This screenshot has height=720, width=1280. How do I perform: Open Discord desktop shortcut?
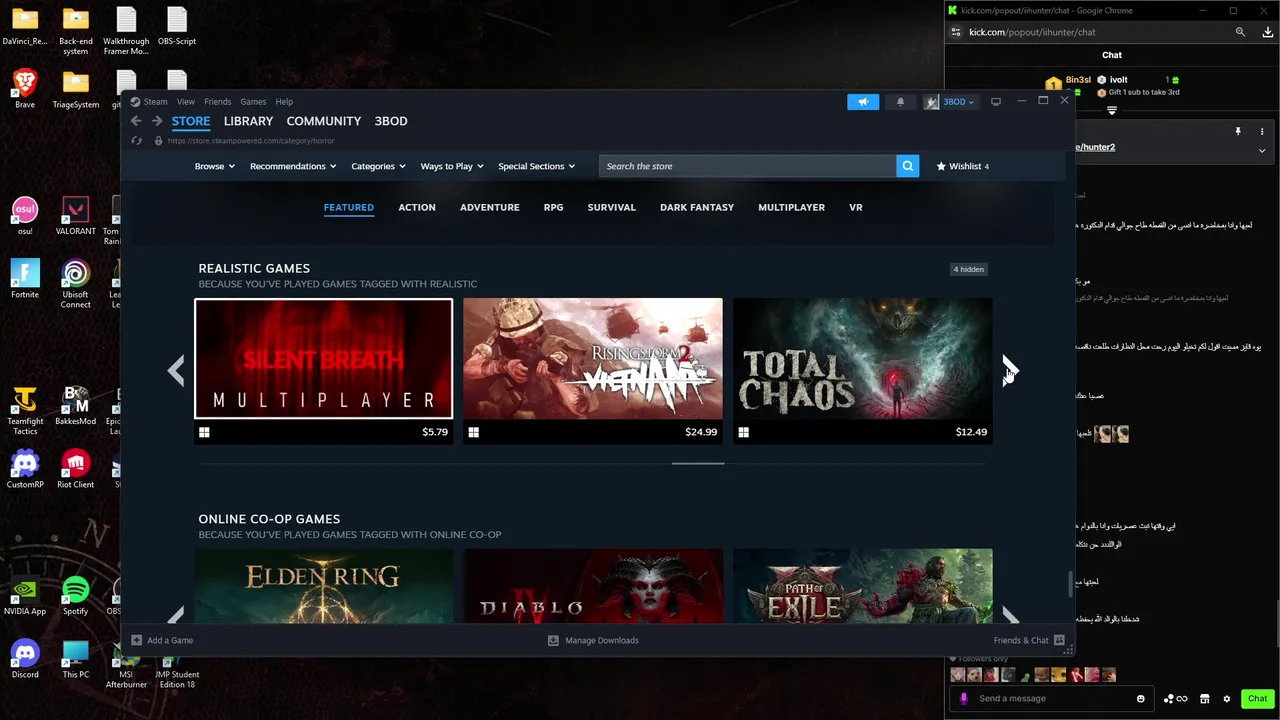click(x=25, y=659)
